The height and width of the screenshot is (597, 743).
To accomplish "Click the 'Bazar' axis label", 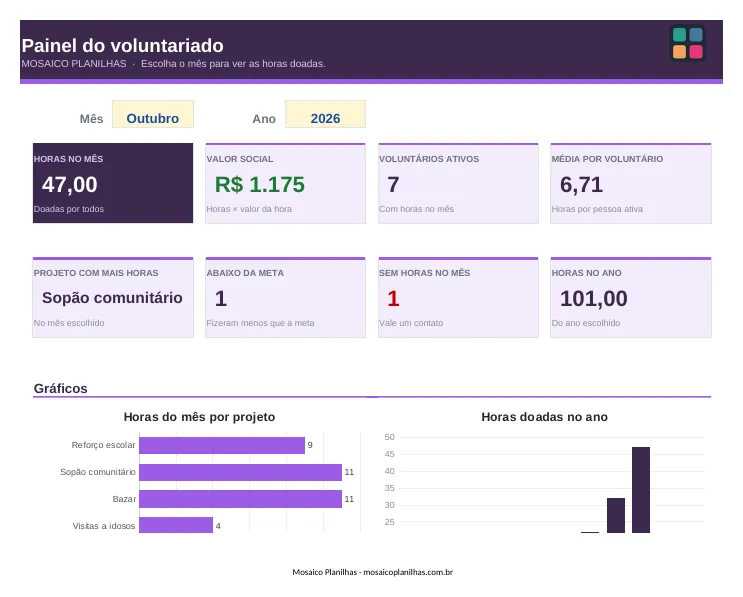I will [124, 499].
